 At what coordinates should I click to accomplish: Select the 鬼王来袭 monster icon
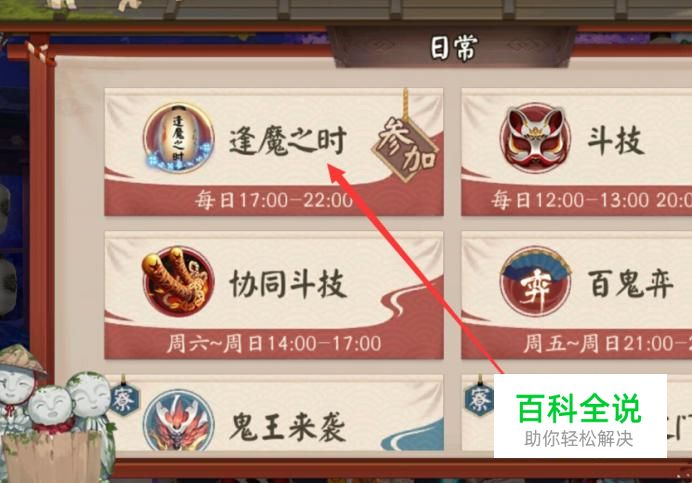179,420
